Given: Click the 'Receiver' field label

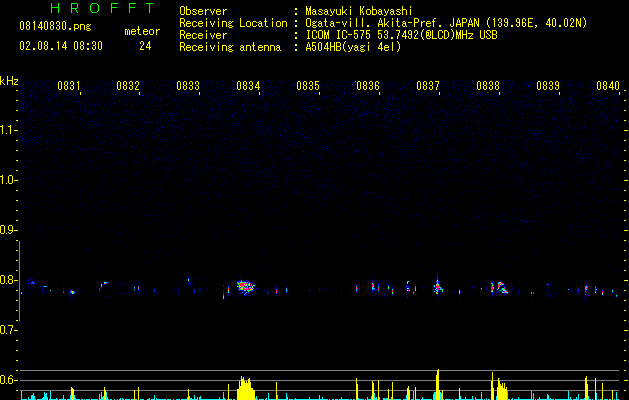Looking at the screenshot, I should [x=203, y=35].
